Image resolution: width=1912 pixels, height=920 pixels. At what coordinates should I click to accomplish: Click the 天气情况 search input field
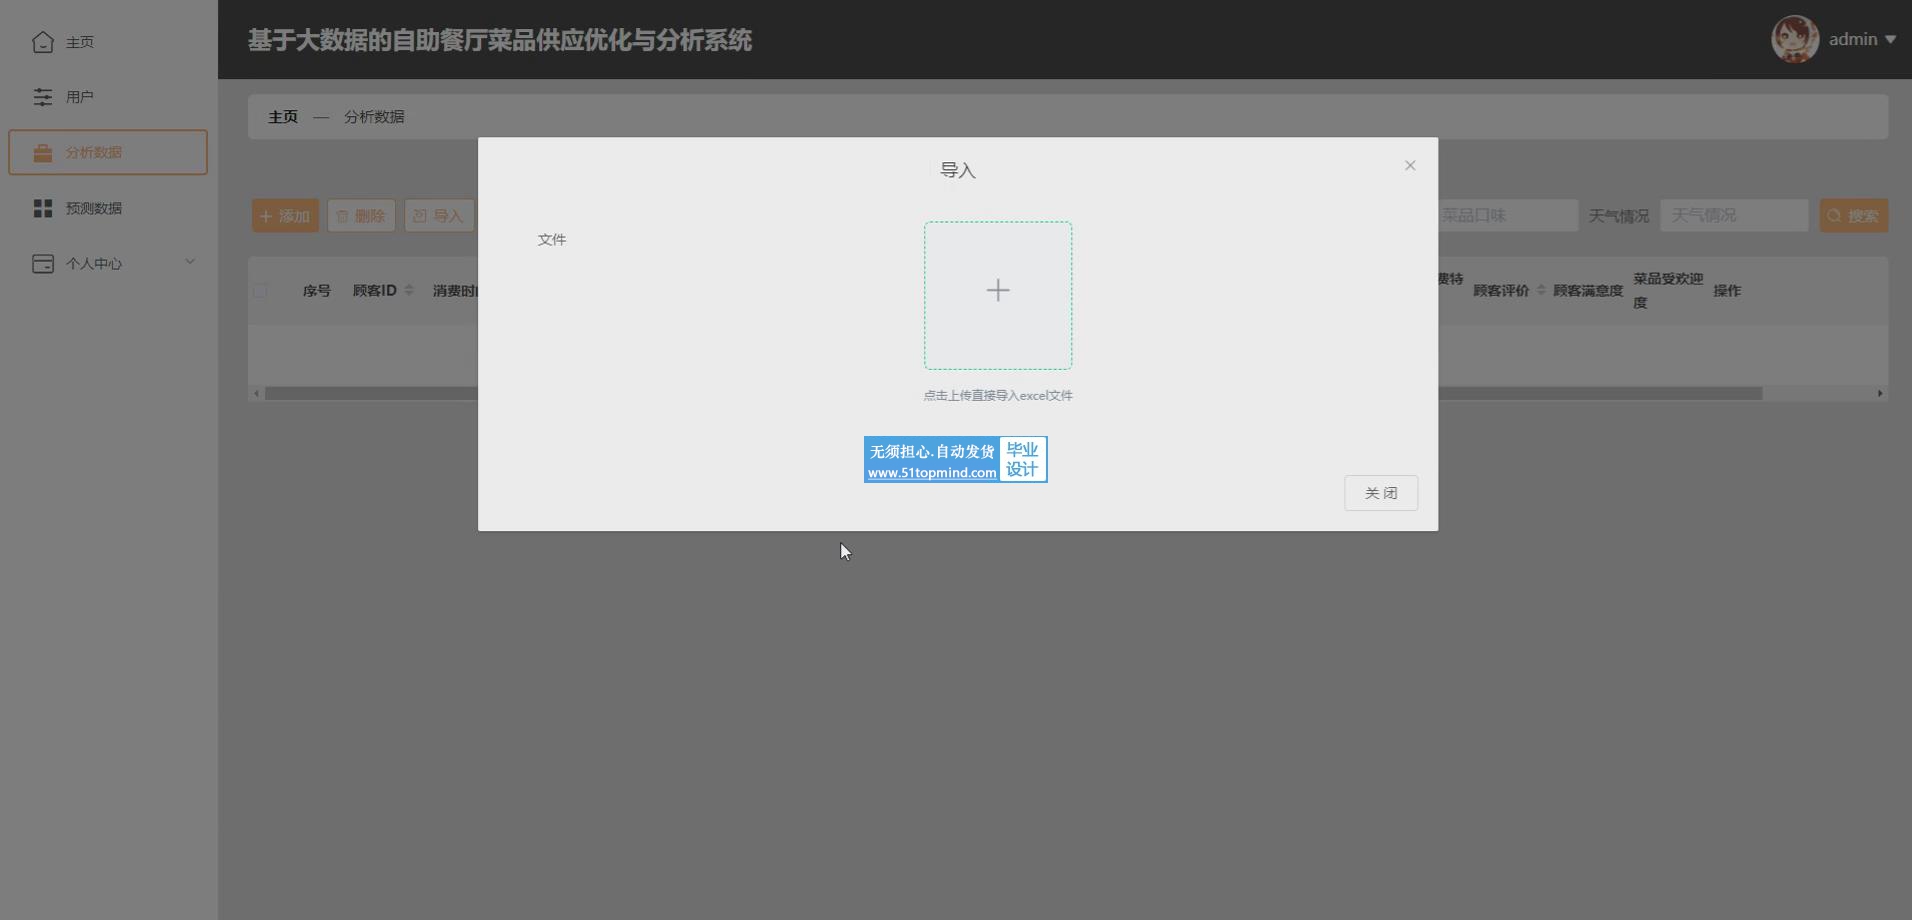[1733, 216]
